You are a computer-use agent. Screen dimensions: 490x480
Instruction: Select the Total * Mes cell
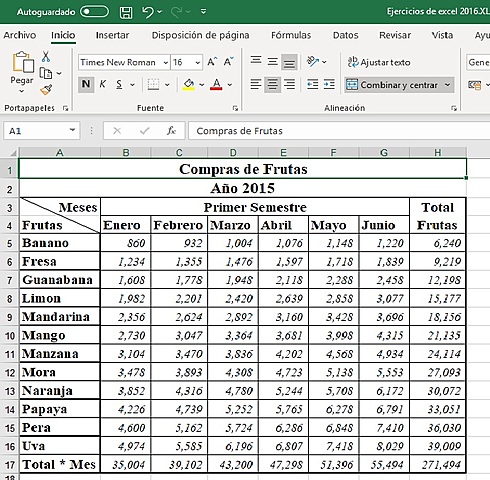pos(60,464)
